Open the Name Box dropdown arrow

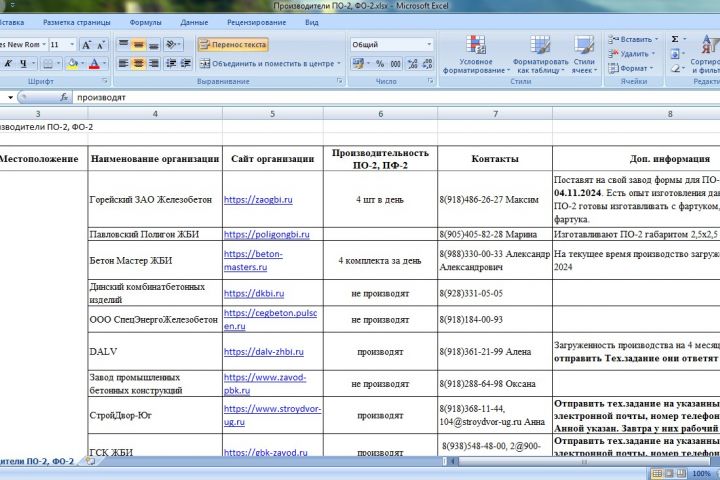[10, 97]
